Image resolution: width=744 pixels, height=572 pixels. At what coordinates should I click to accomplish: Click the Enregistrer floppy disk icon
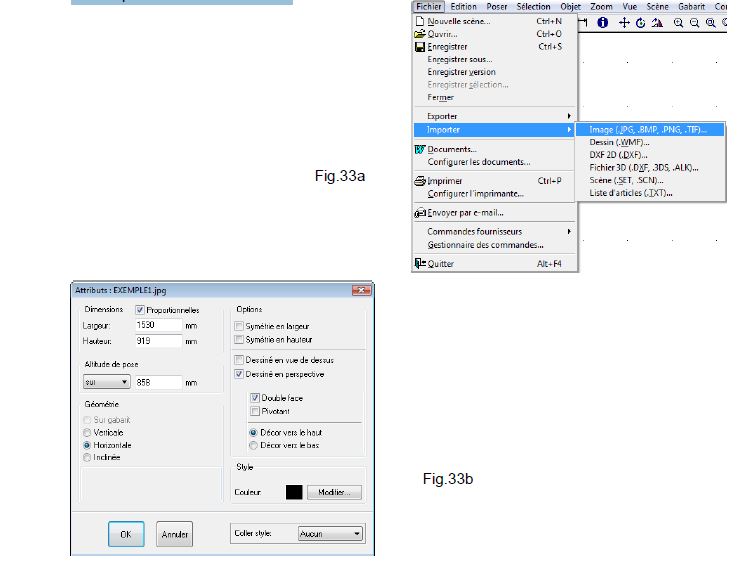(x=420, y=46)
